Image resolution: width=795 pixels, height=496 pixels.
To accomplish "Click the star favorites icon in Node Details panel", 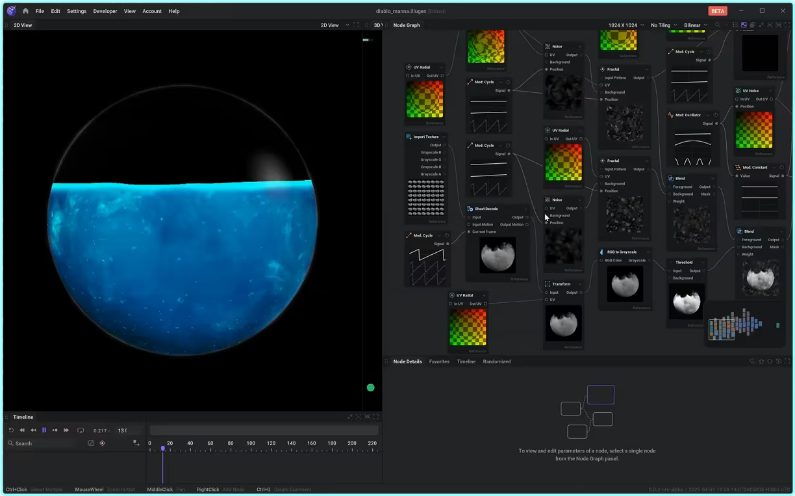I will 761,362.
